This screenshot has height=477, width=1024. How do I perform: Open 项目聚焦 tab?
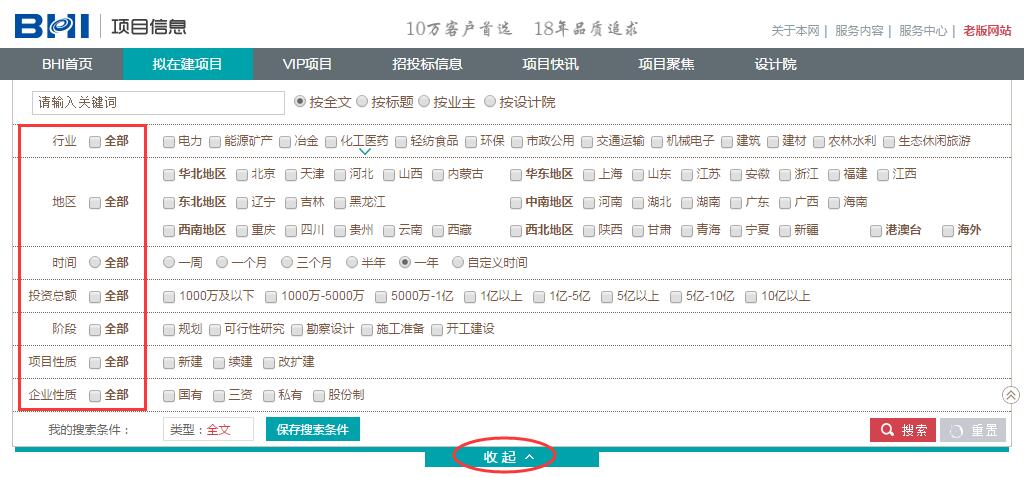click(666, 64)
